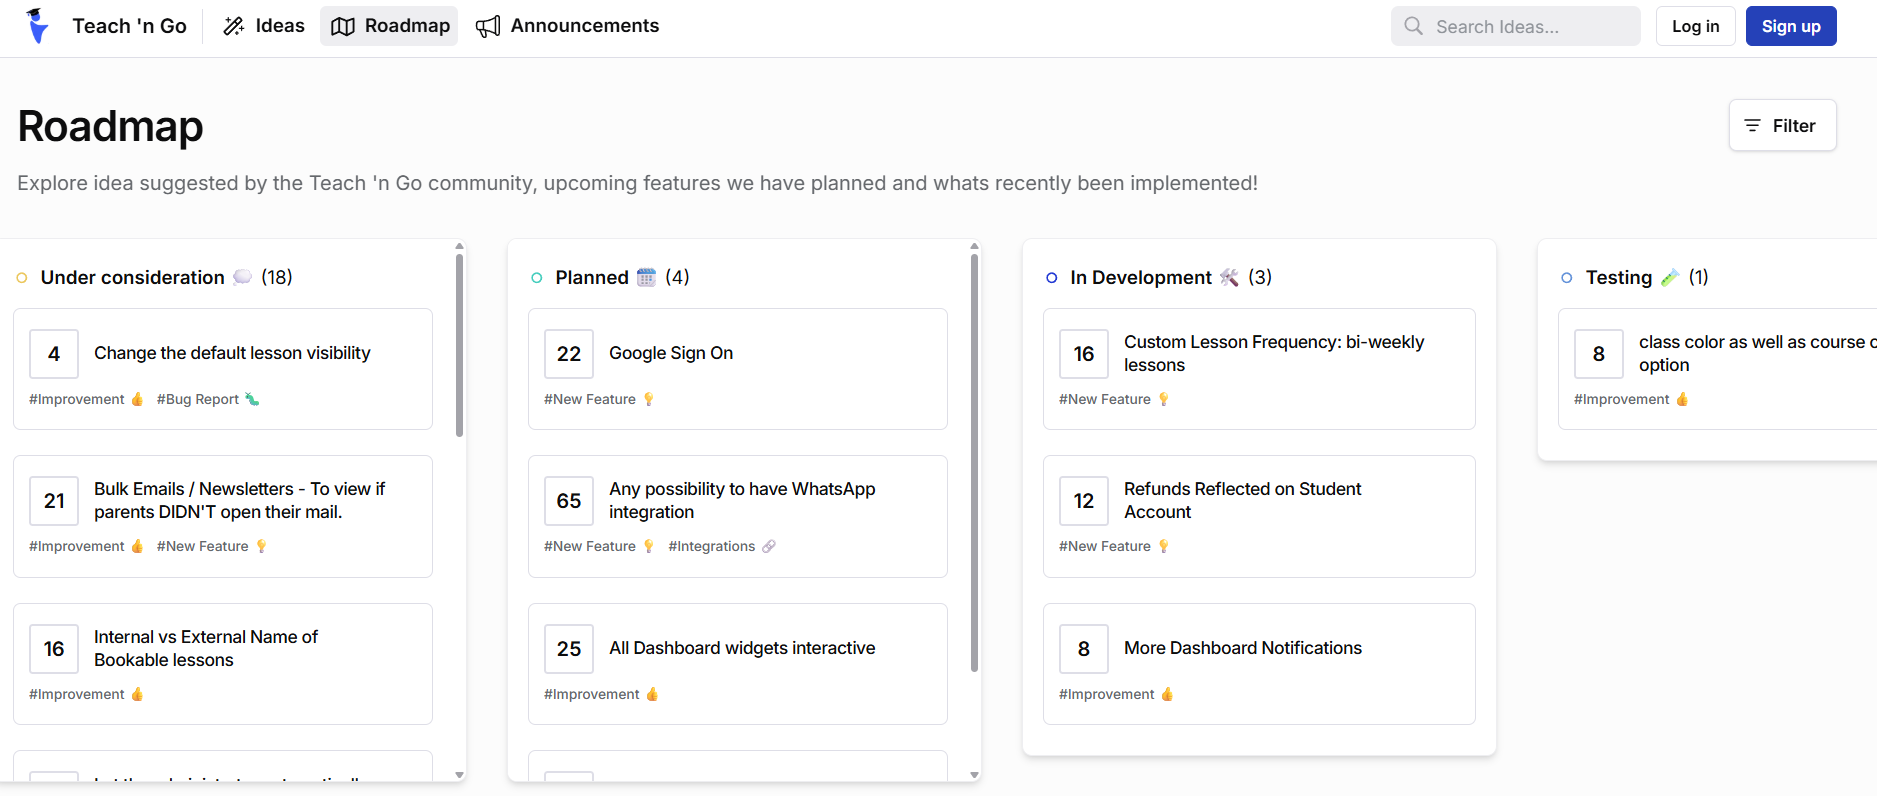Click the bug icon on Bug Report tag
Screen dimensions: 1877x796
click(252, 399)
